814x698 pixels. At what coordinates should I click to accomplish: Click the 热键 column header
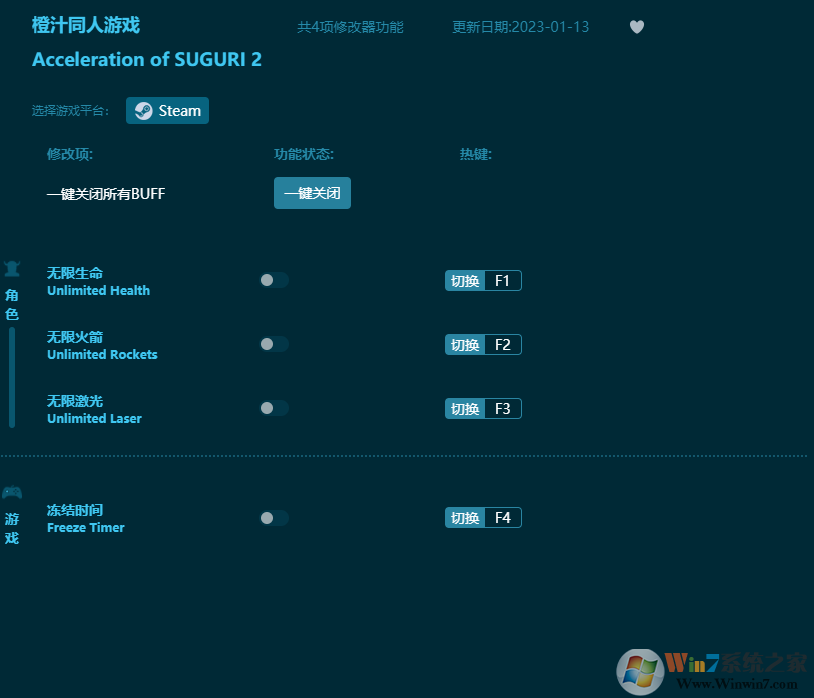(476, 154)
